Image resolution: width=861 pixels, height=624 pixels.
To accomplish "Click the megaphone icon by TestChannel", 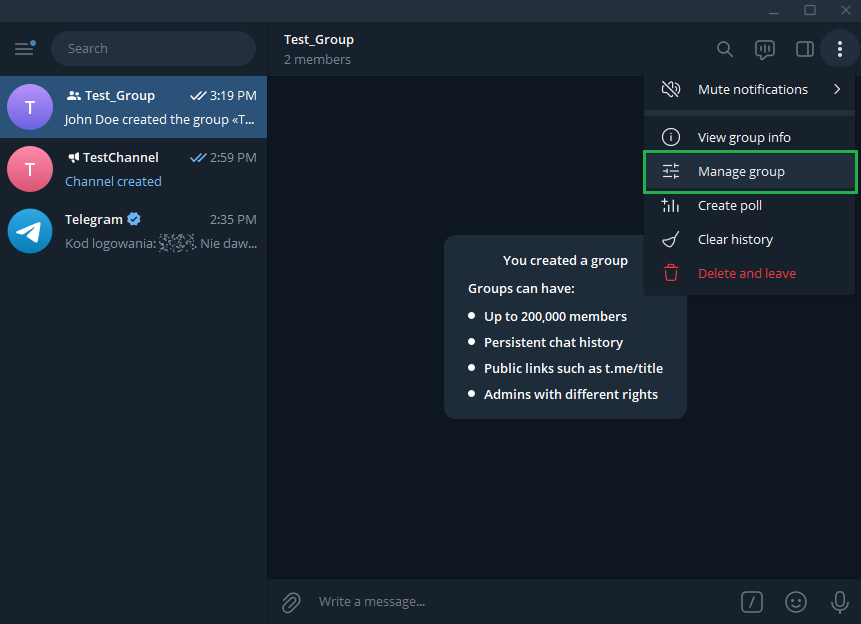I will tap(73, 158).
